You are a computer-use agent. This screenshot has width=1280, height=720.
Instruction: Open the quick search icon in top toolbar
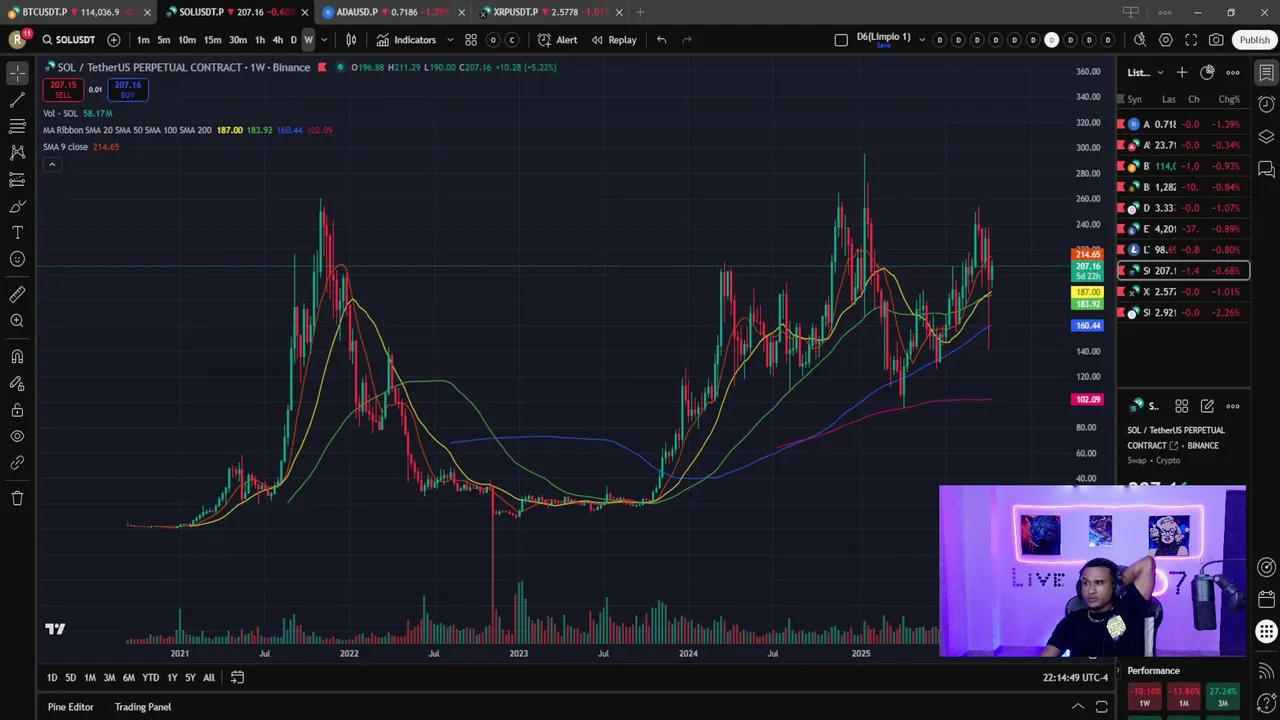pyautogui.click(x=1140, y=40)
